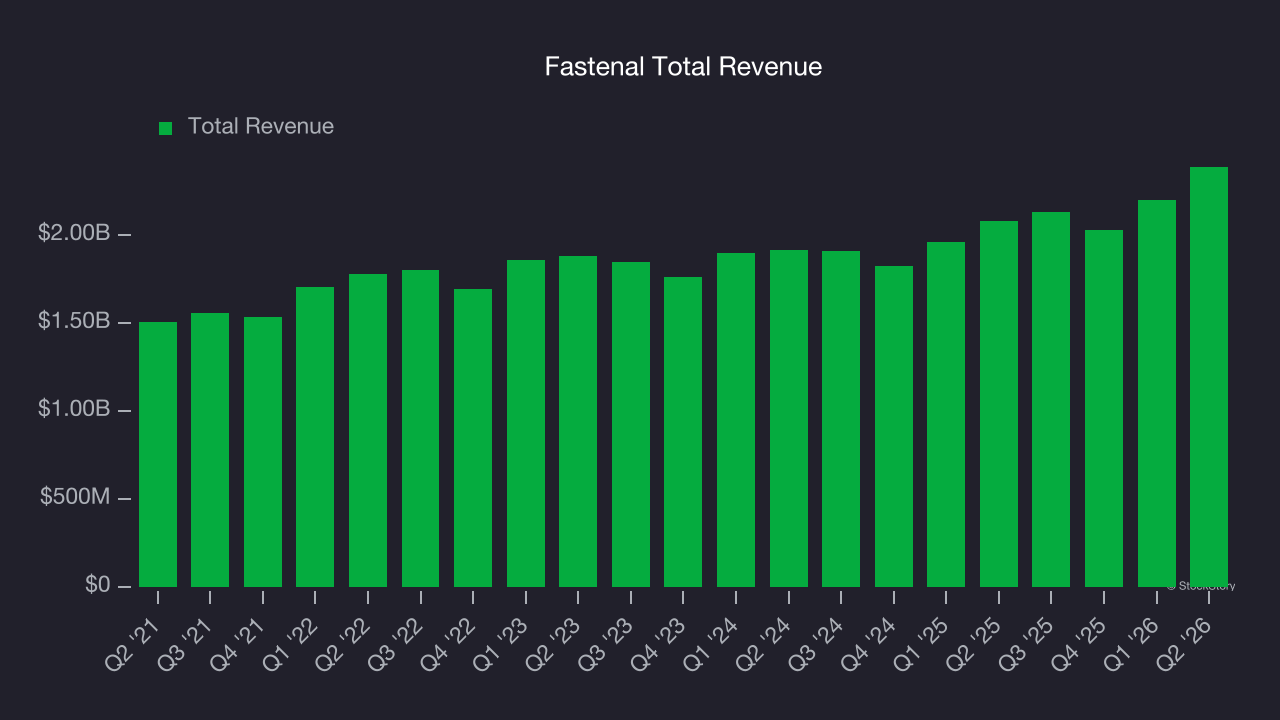Select the Q1 '24 revenue bar
Screen dimensions: 1280x720
736,420
